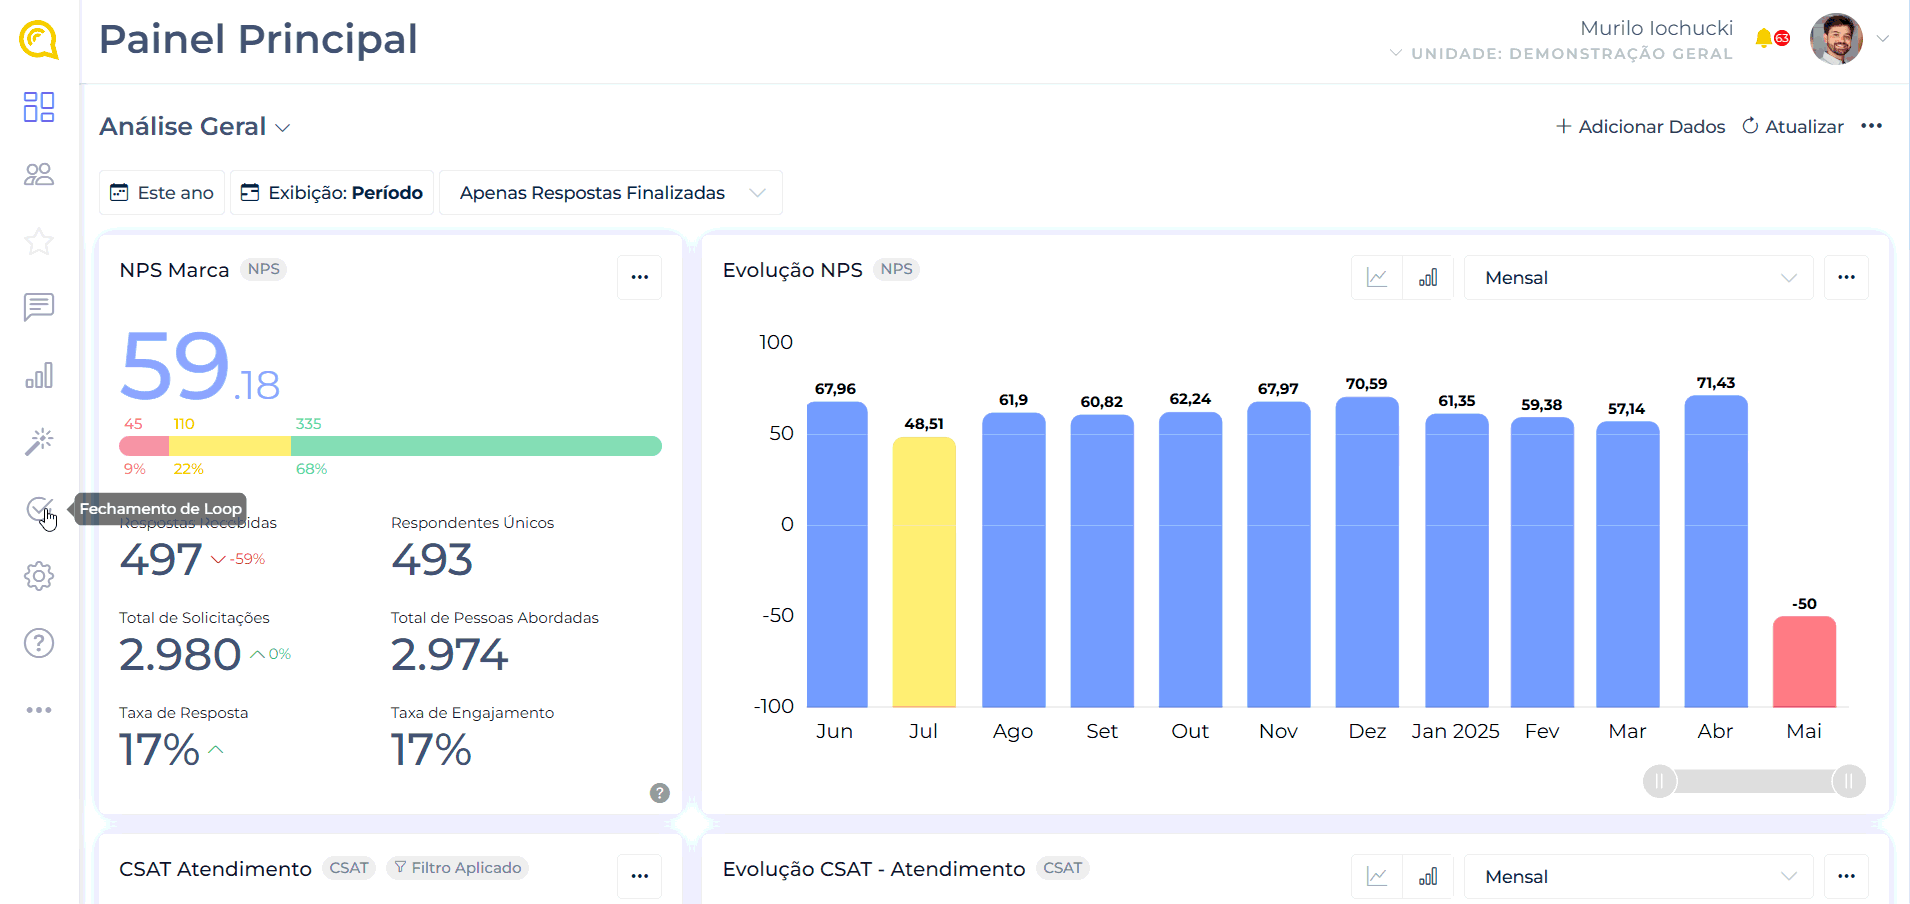Screen dimensions: 1910x904
Task: Open the Evolução NPS card options menu
Action: click(1846, 277)
